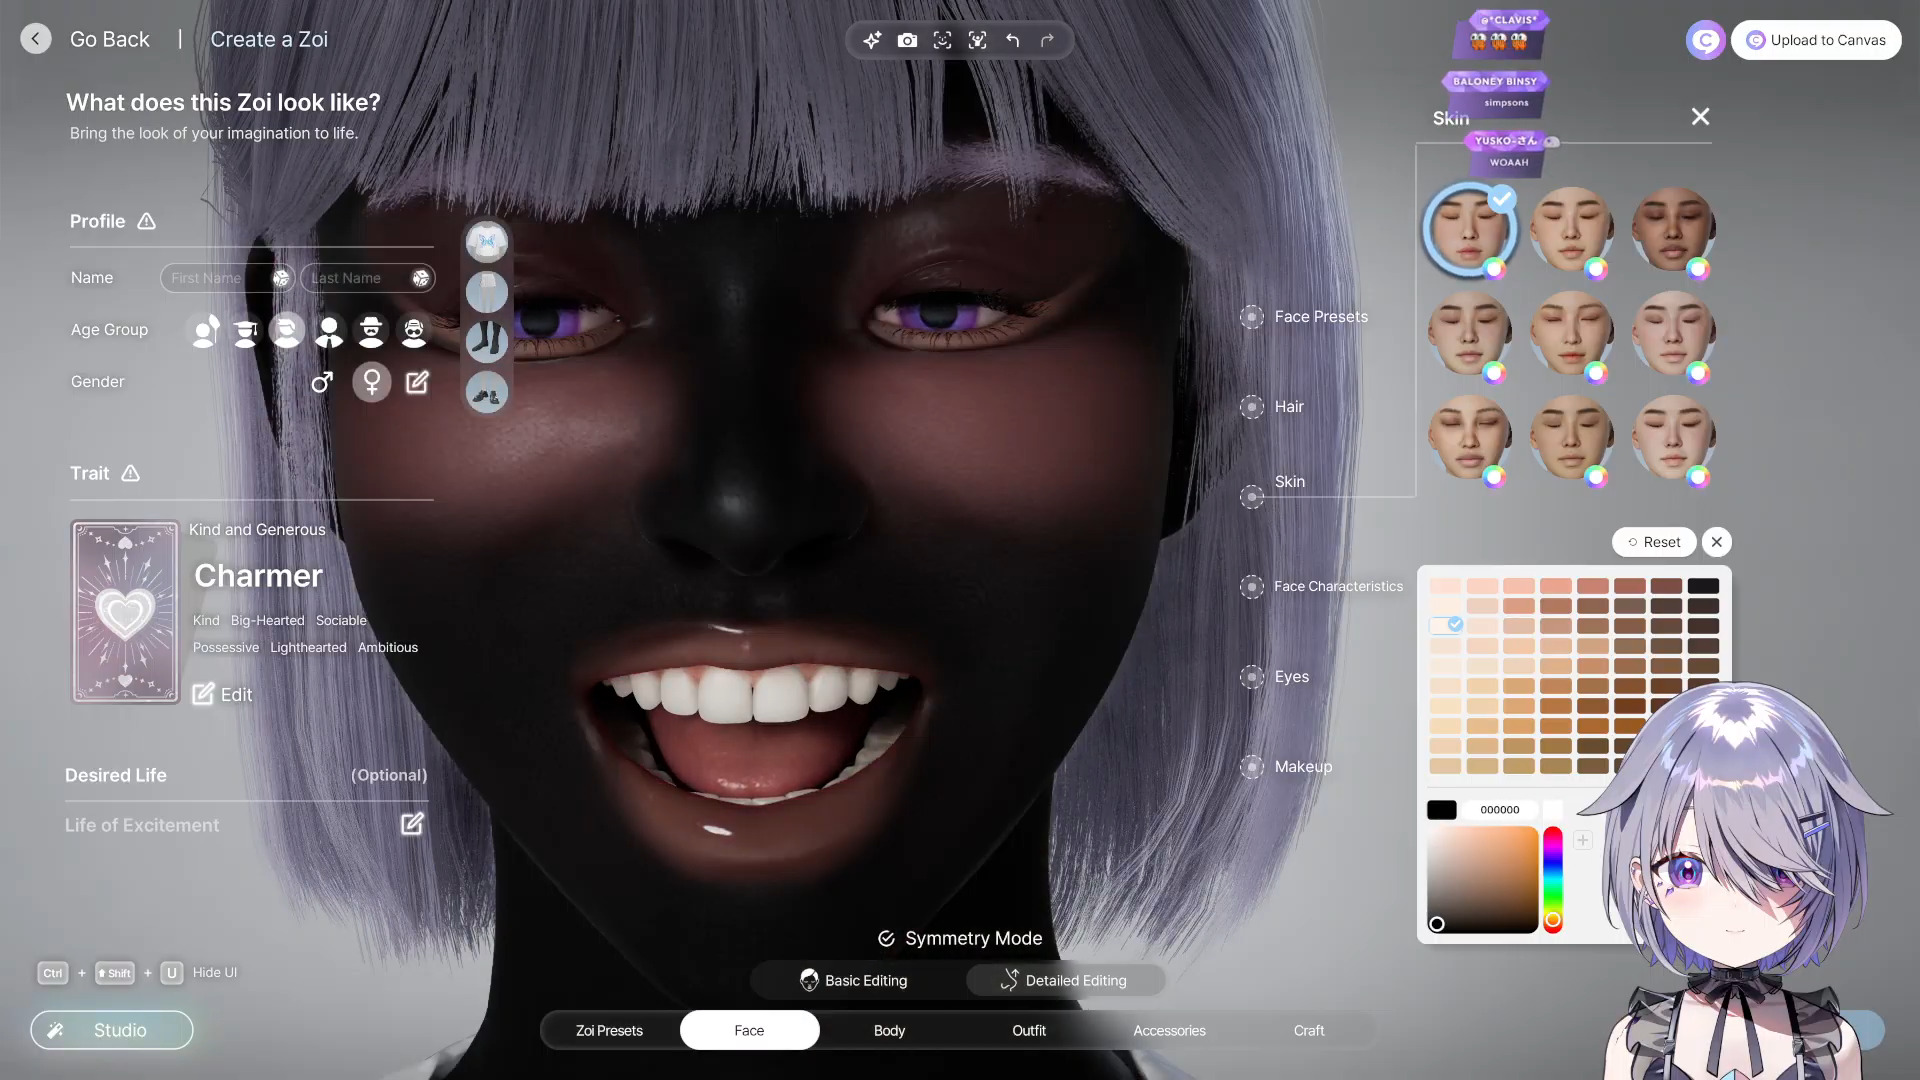The height and width of the screenshot is (1080, 1920).
Task: Choose the middle-aged hat and mustache age group
Action: [371, 330]
